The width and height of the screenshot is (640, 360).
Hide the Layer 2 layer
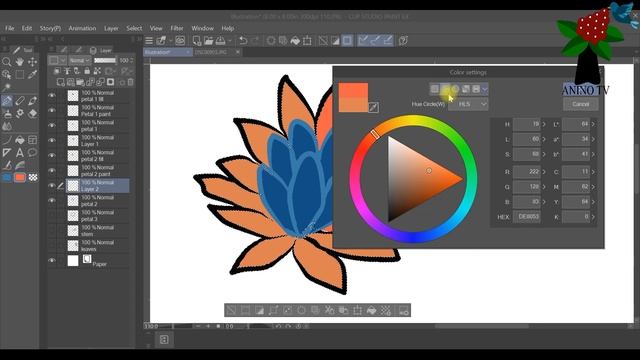pos(51,186)
